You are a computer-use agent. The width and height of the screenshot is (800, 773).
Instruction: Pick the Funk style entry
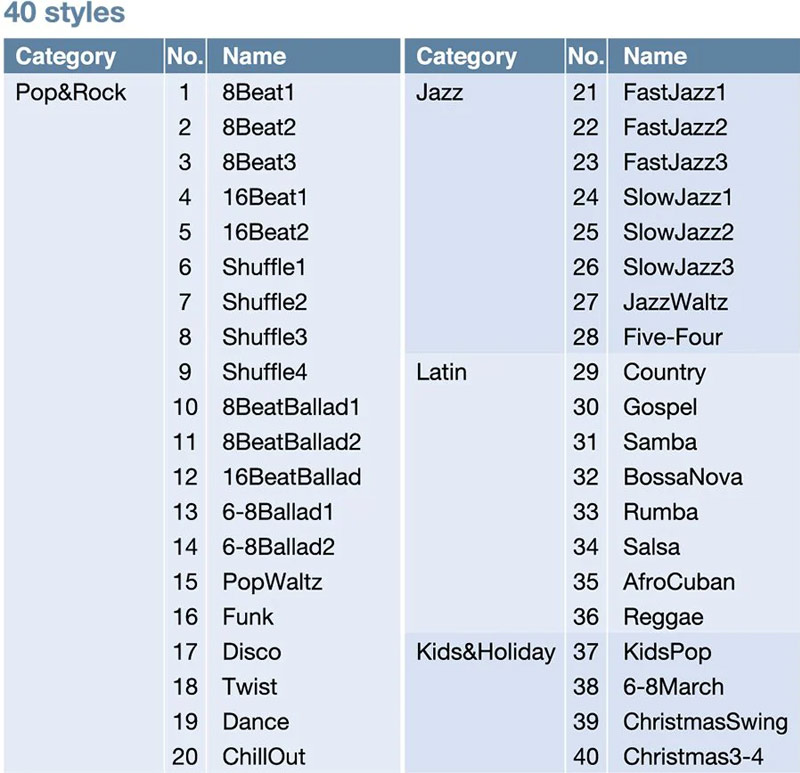[x=248, y=617]
